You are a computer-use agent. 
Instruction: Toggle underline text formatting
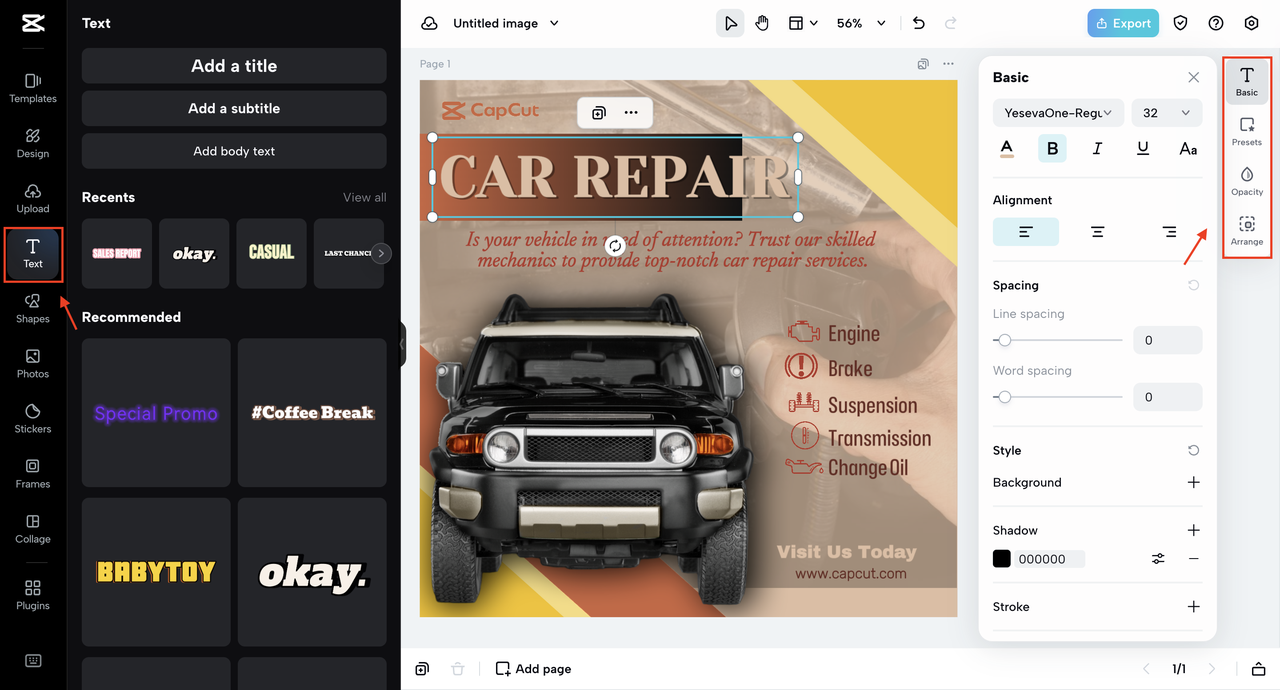click(x=1143, y=148)
